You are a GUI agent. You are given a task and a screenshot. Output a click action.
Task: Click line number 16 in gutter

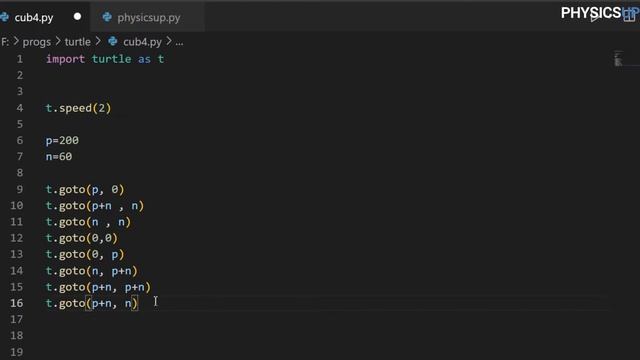pyautogui.click(x=17, y=303)
